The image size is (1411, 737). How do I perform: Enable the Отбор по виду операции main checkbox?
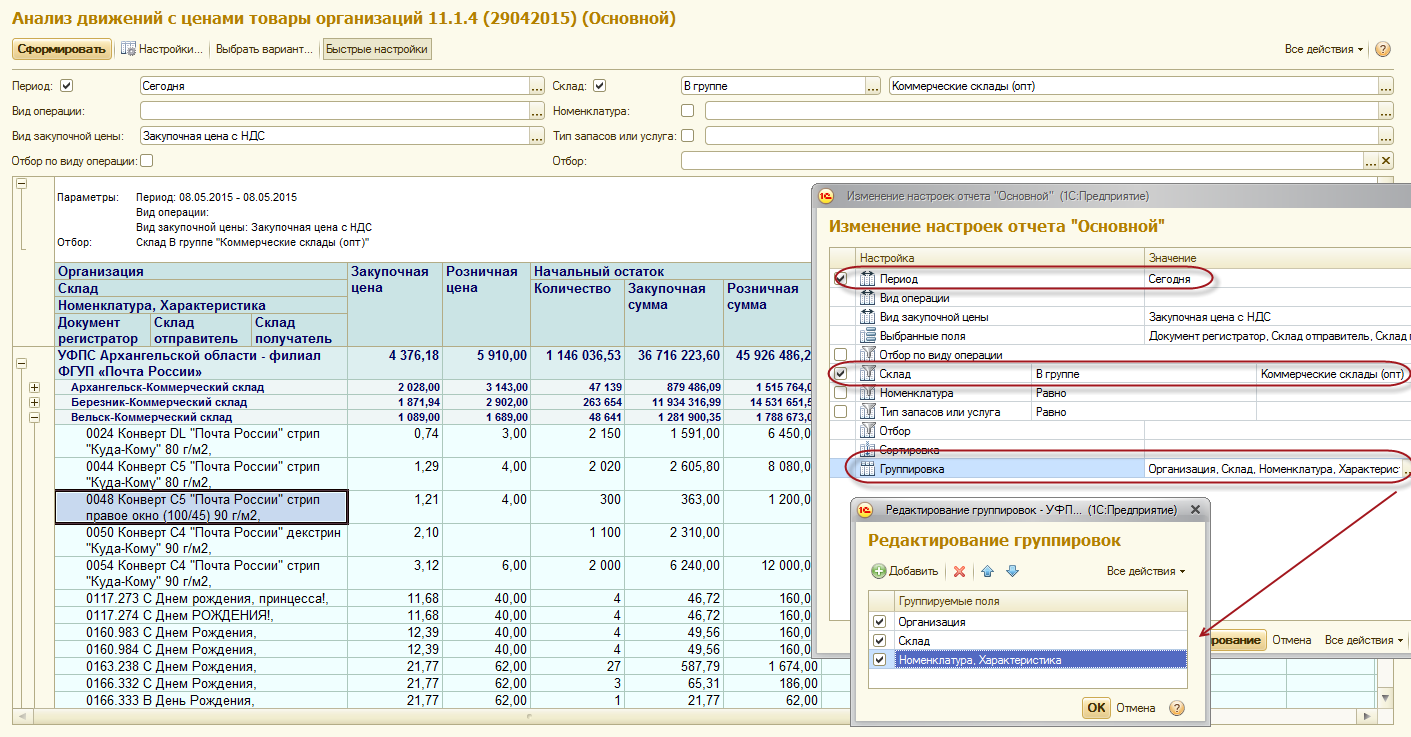pyautogui.click(x=147, y=160)
